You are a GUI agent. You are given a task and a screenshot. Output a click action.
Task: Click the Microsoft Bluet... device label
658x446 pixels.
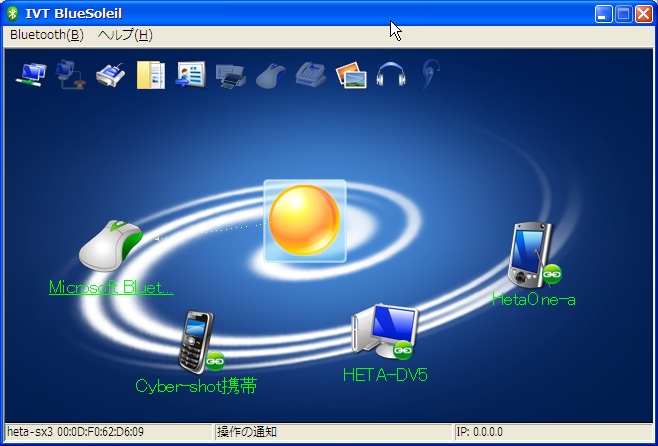click(x=111, y=287)
